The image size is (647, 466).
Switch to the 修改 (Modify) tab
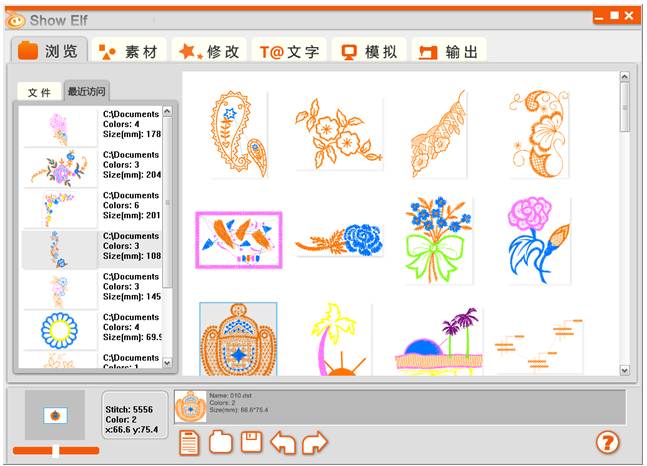coord(209,52)
